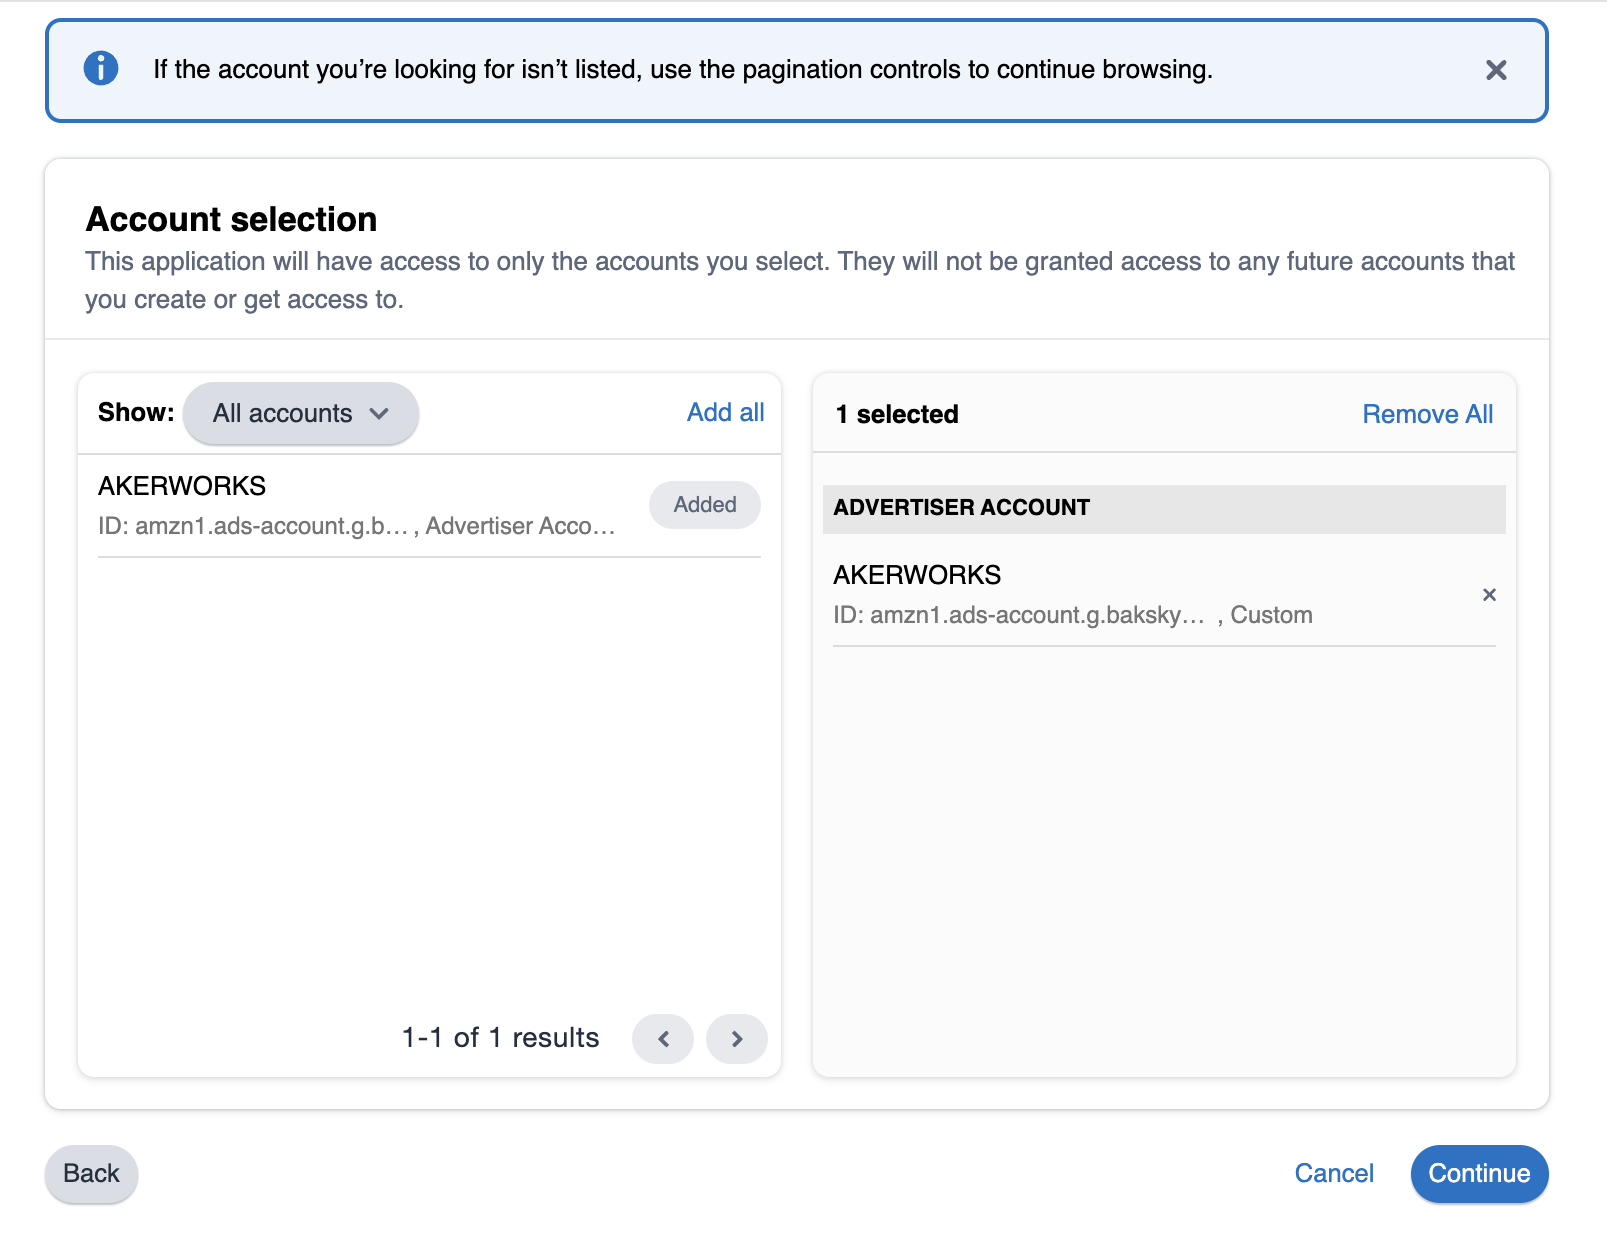Click the 1-1 of 1 results text

click(500, 1038)
